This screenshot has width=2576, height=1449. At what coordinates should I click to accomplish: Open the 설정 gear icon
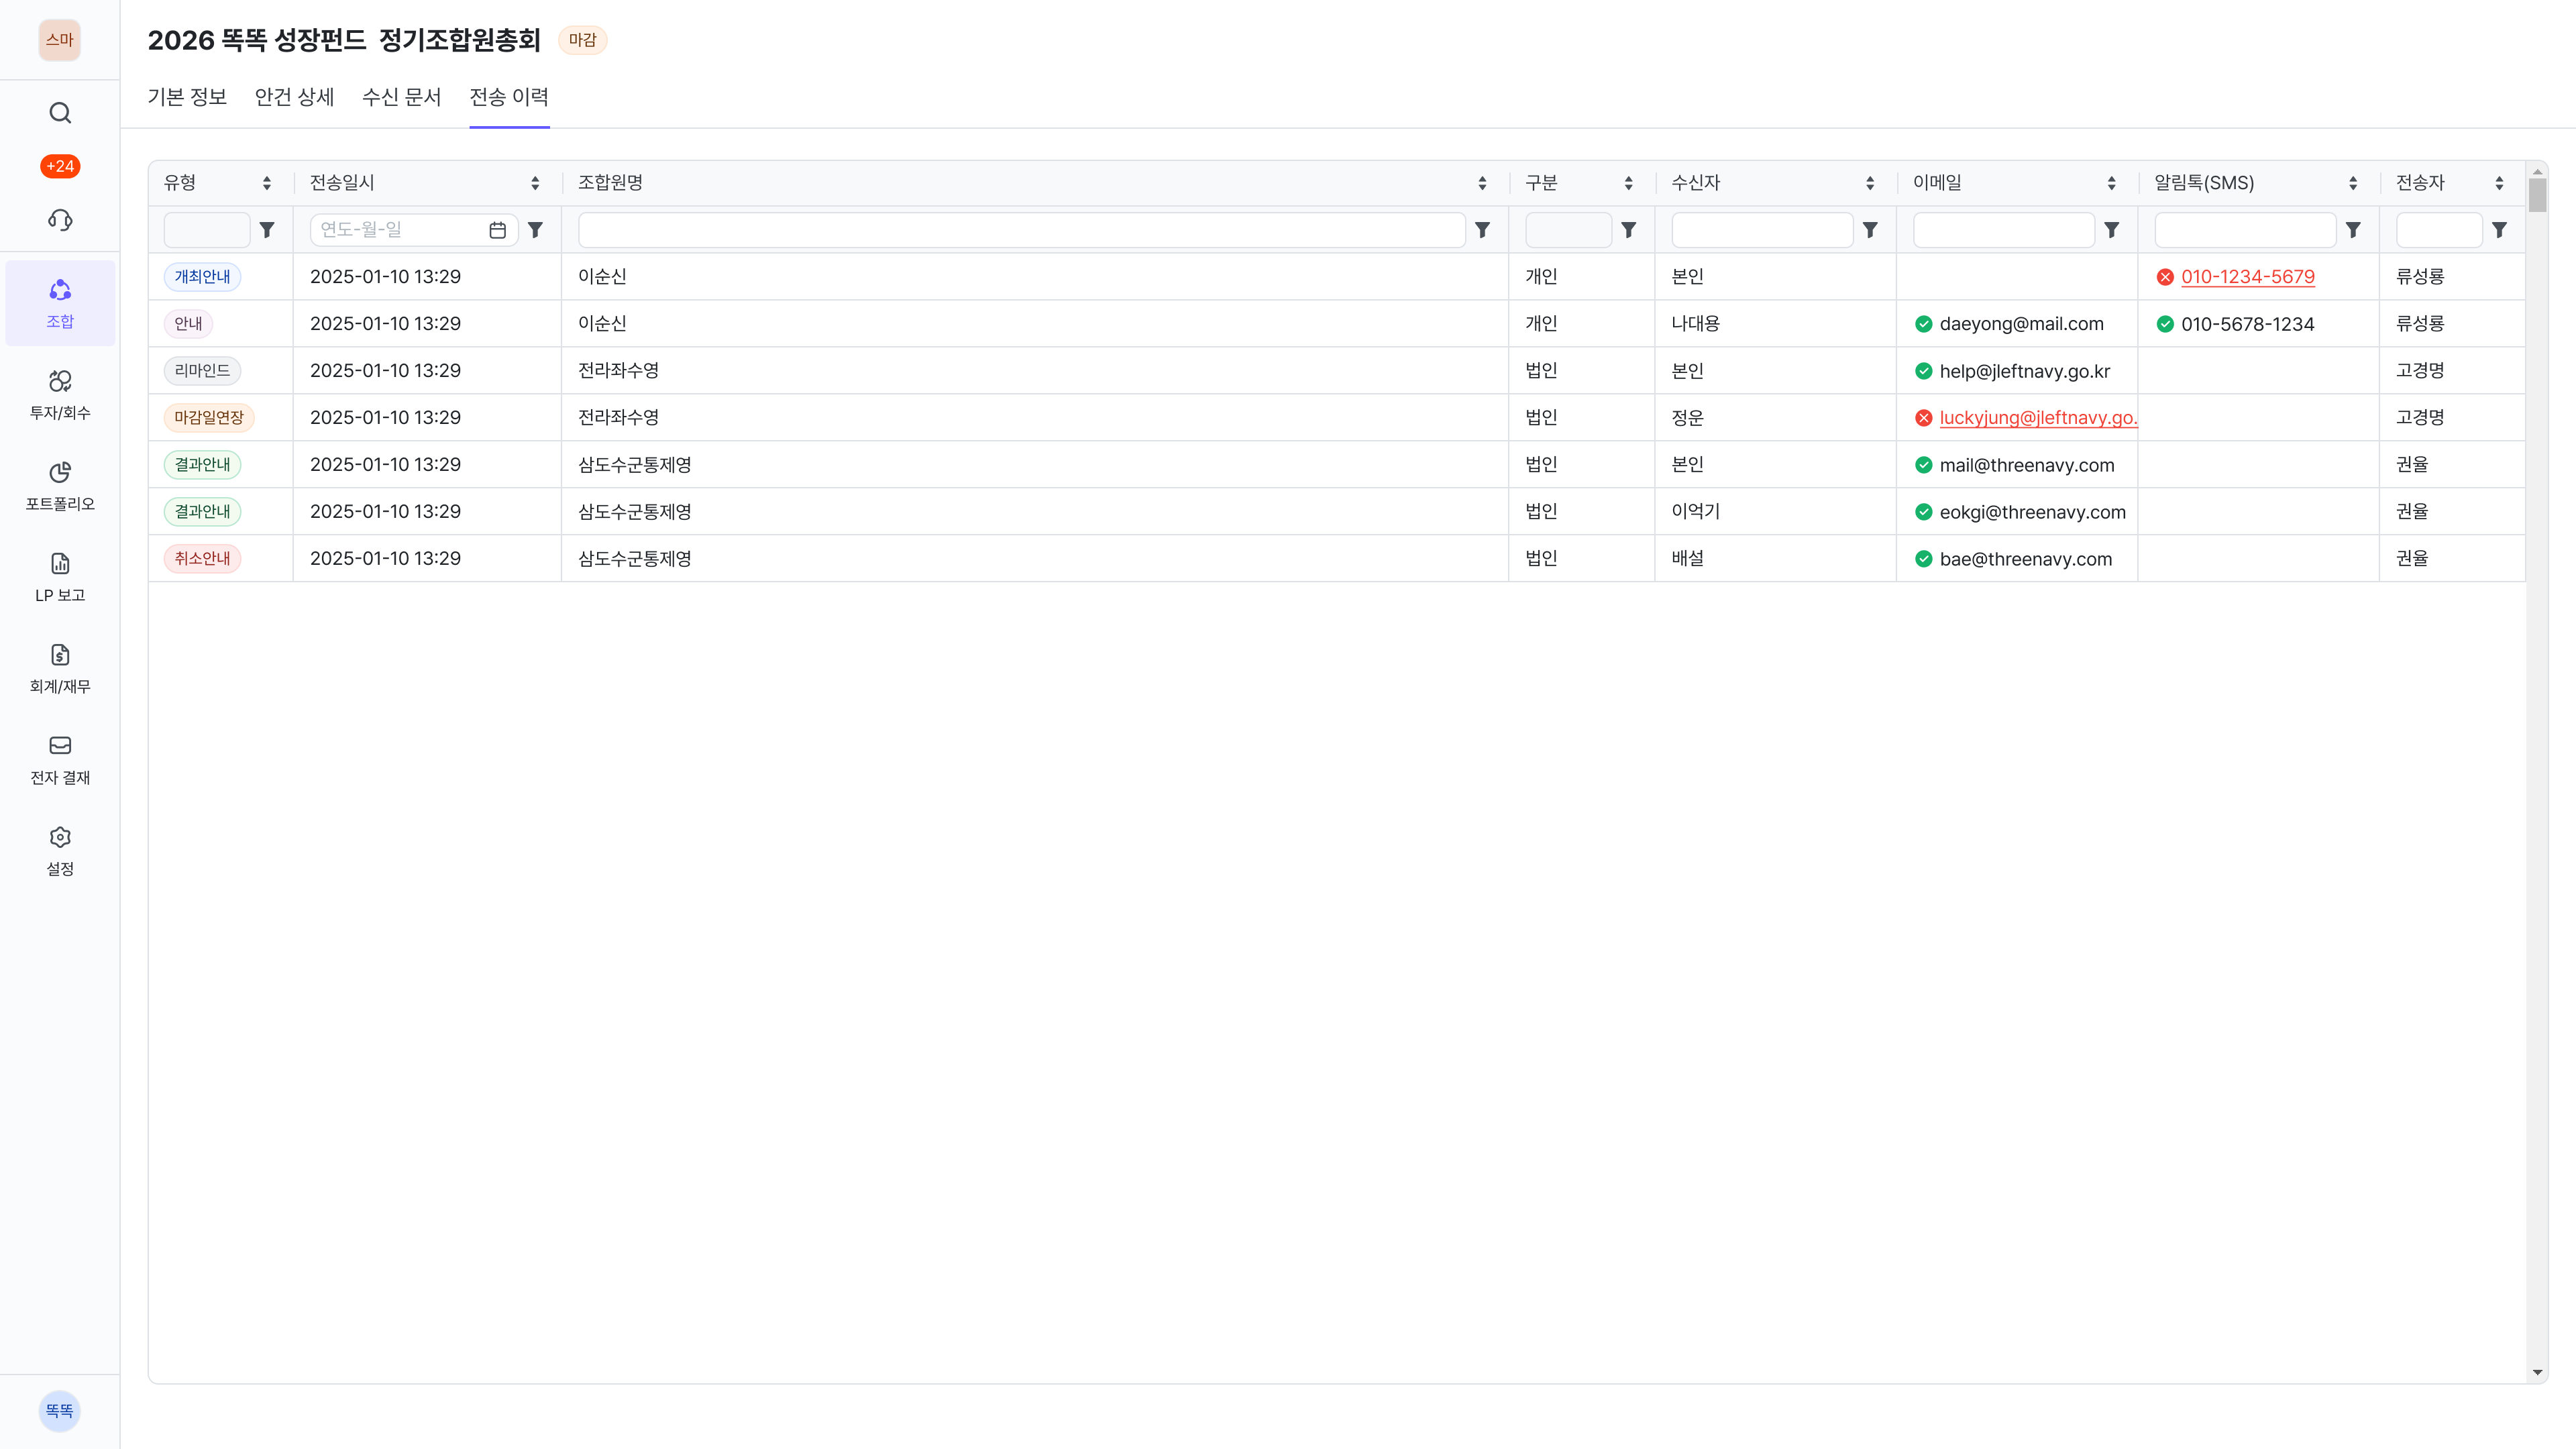(60, 850)
